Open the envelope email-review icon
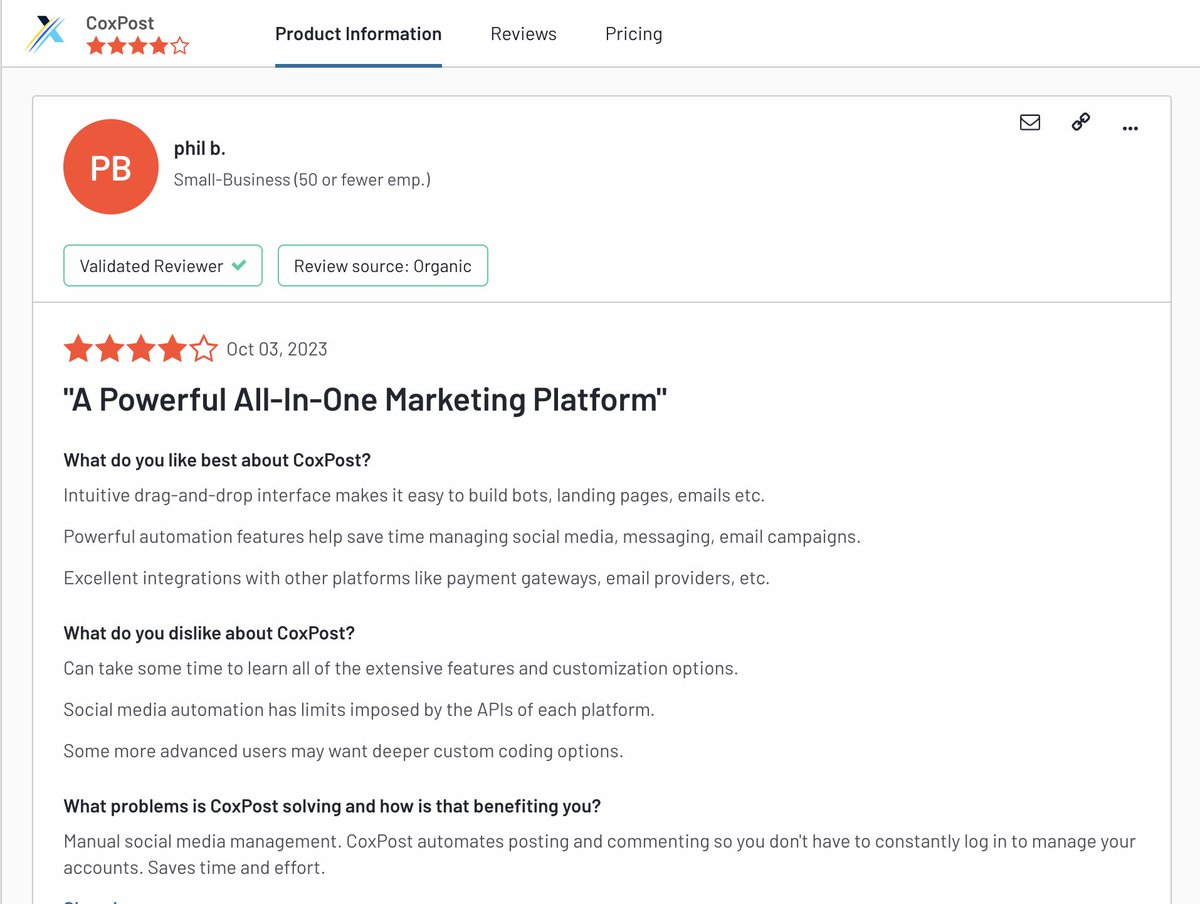Image resolution: width=1200 pixels, height=904 pixels. point(1030,122)
